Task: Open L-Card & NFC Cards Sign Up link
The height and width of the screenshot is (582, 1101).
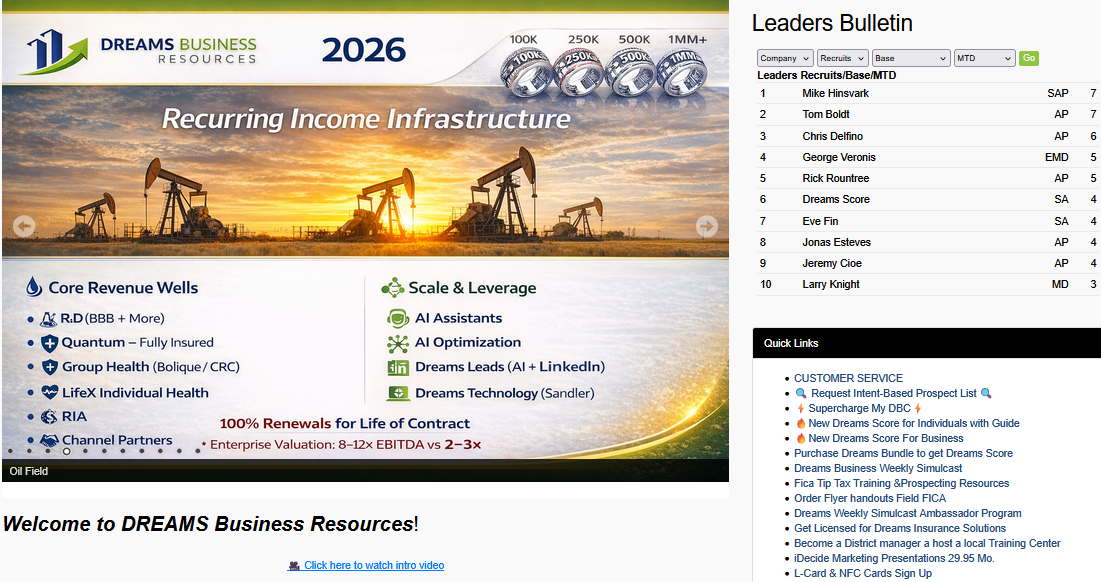Action: 862,574
